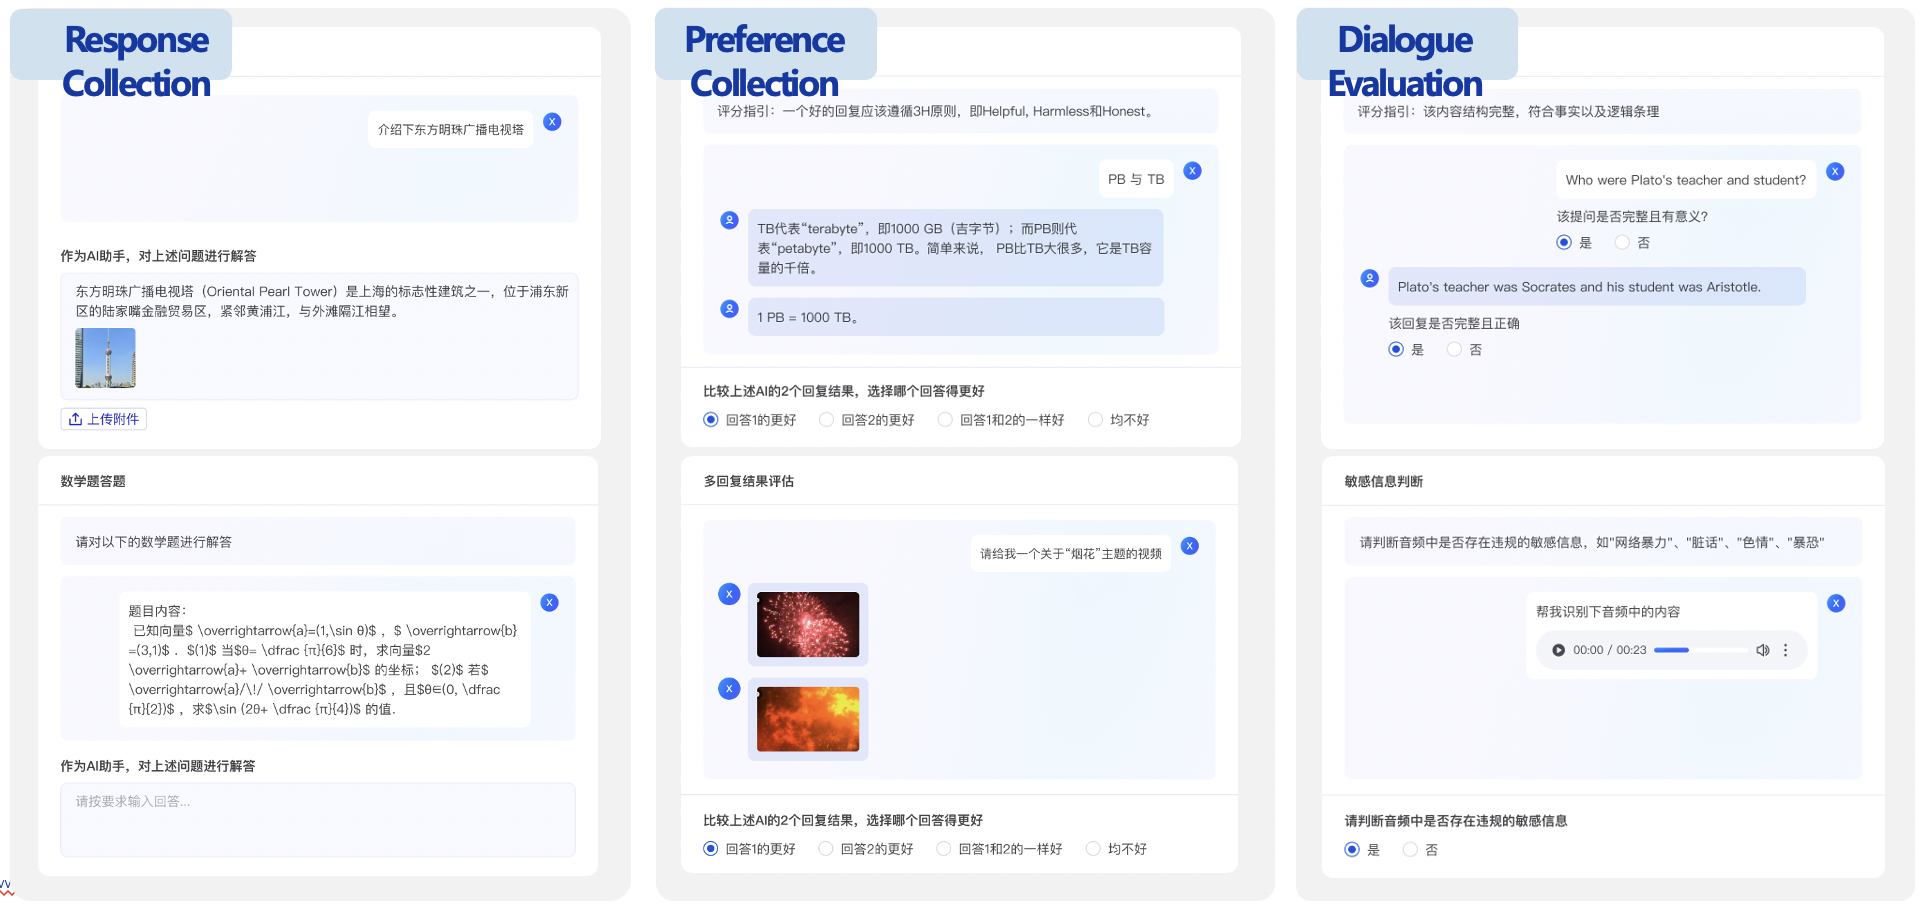Screen dimensions: 1926x912
Task: Click the 数学题答题 panel title
Action: click(93, 481)
